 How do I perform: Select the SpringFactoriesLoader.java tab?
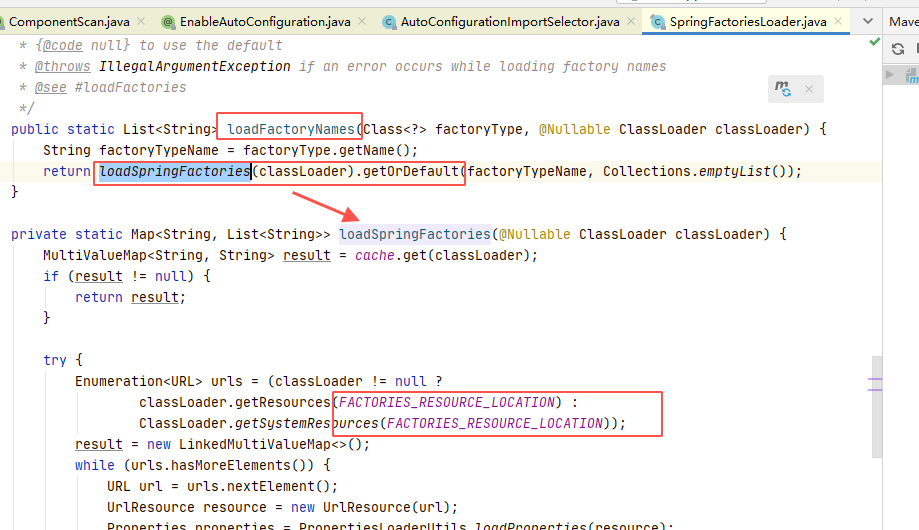click(x=748, y=22)
